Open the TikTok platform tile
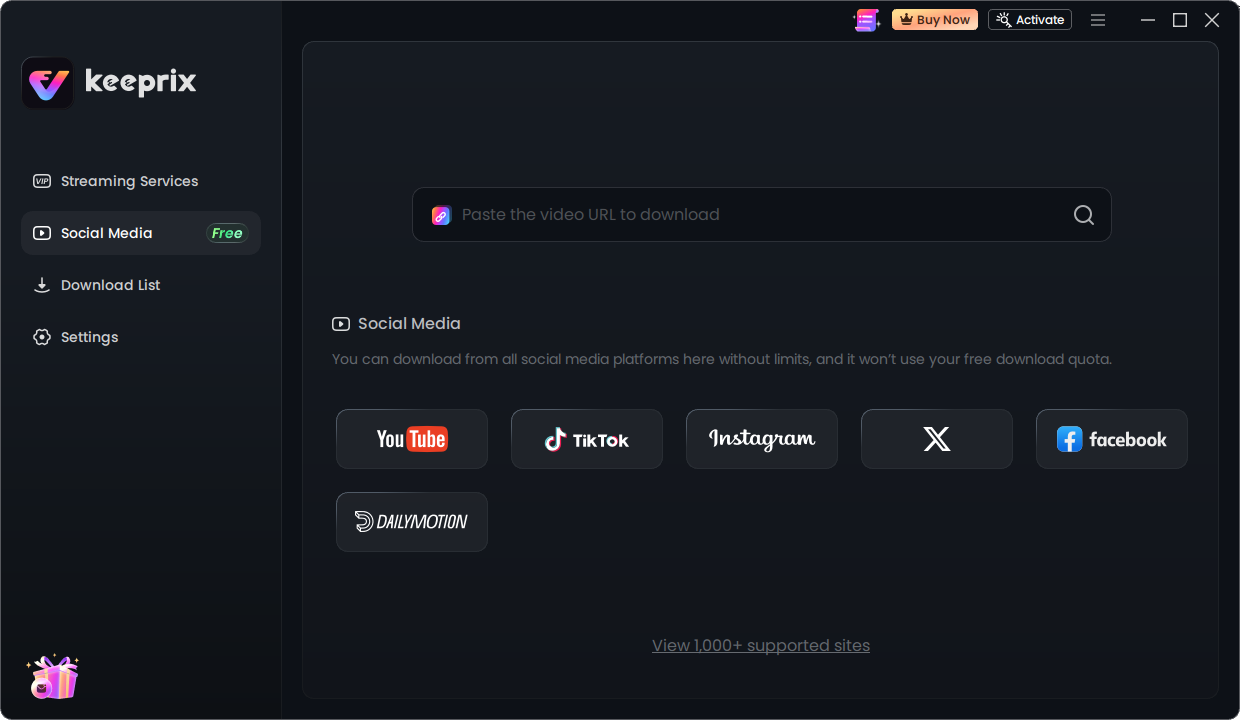The height and width of the screenshot is (720, 1240). point(587,439)
